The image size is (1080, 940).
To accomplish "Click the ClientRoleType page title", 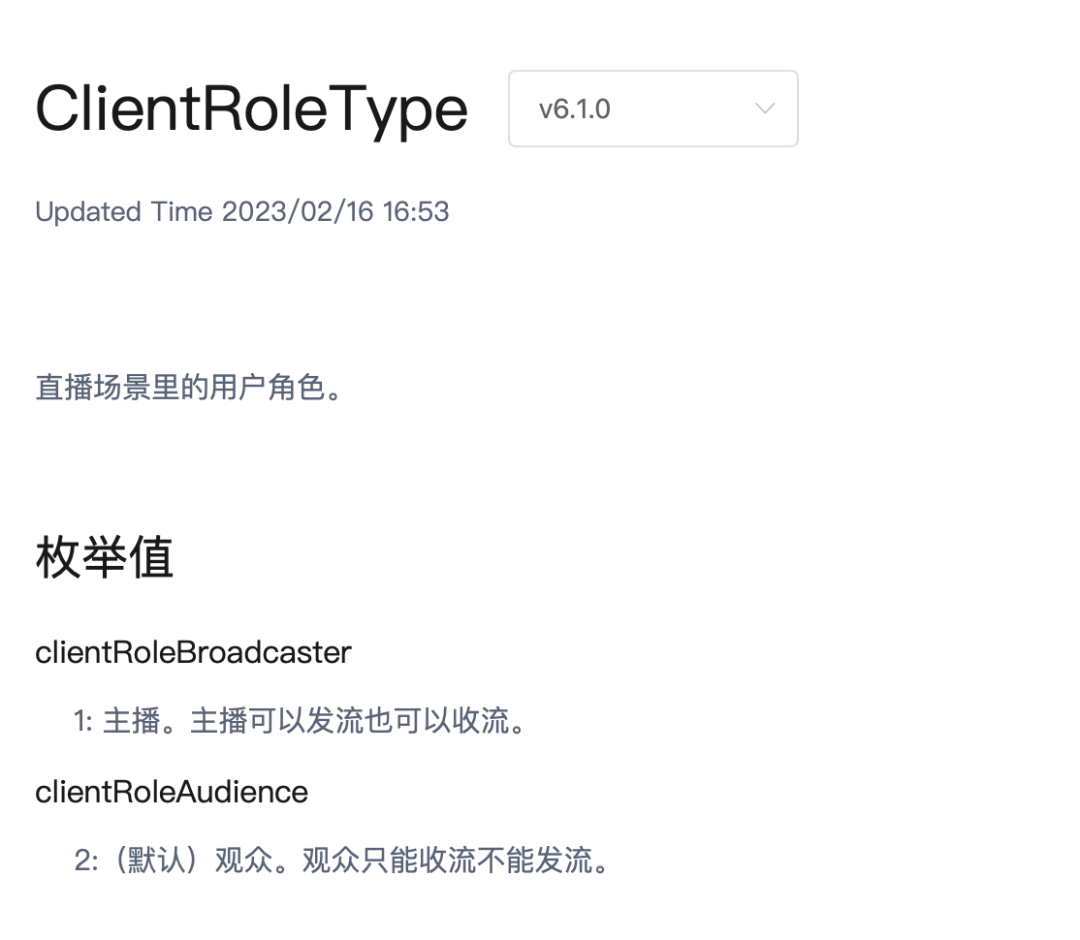I will [251, 109].
